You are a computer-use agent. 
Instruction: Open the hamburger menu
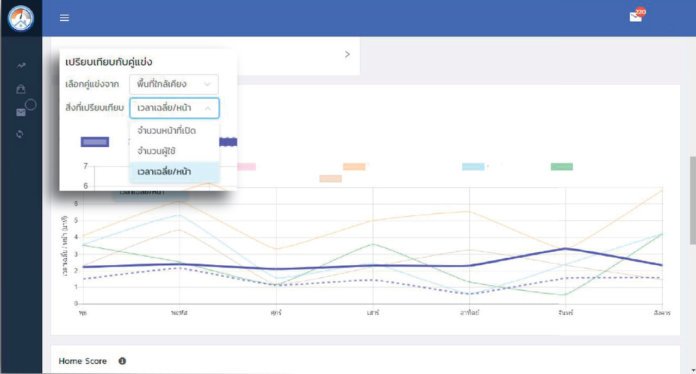64,18
